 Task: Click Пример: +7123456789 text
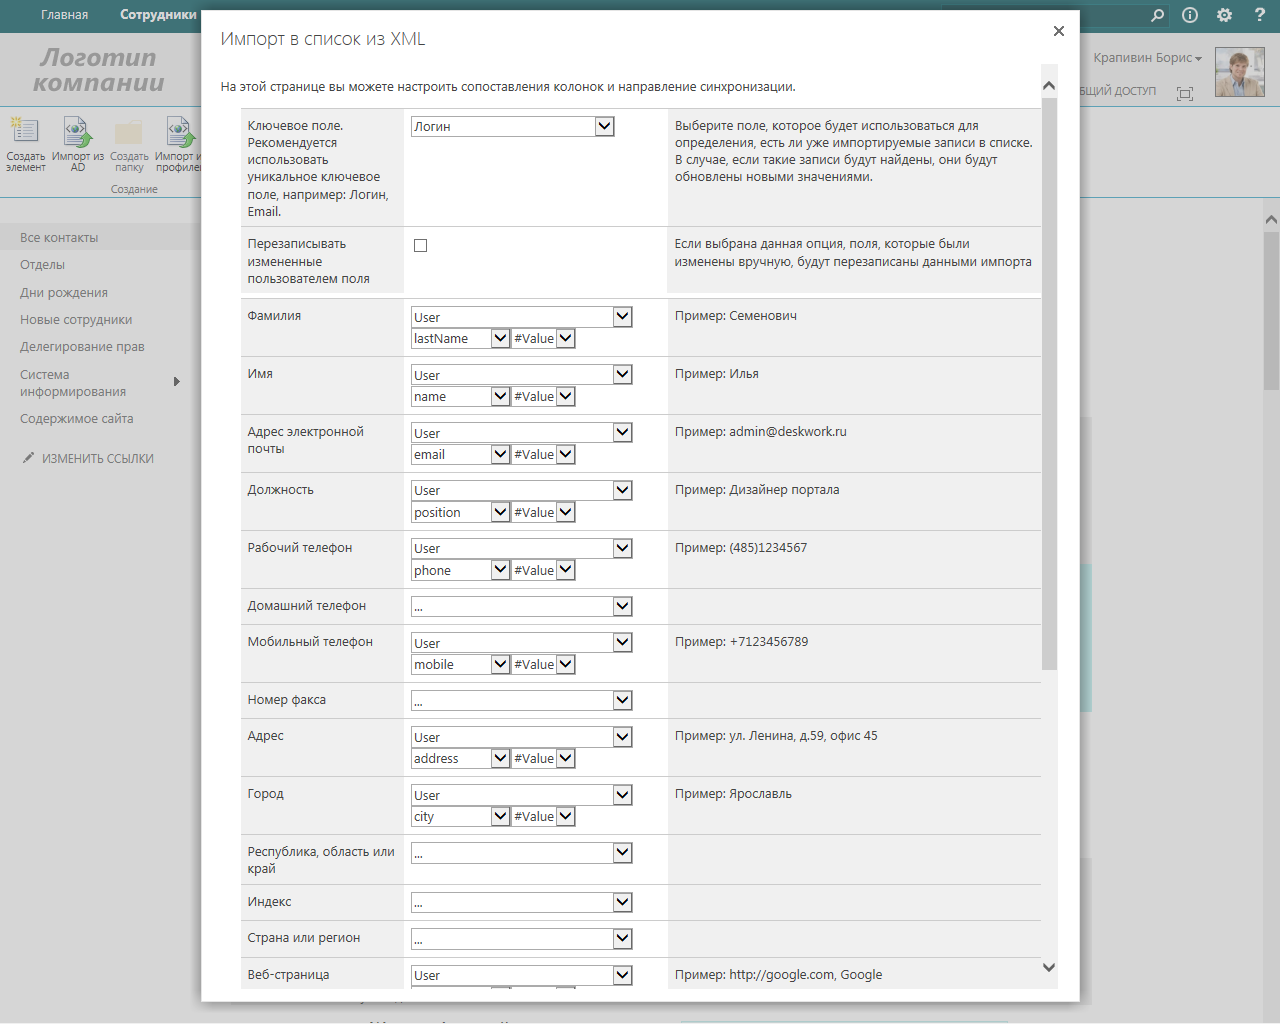point(741,642)
